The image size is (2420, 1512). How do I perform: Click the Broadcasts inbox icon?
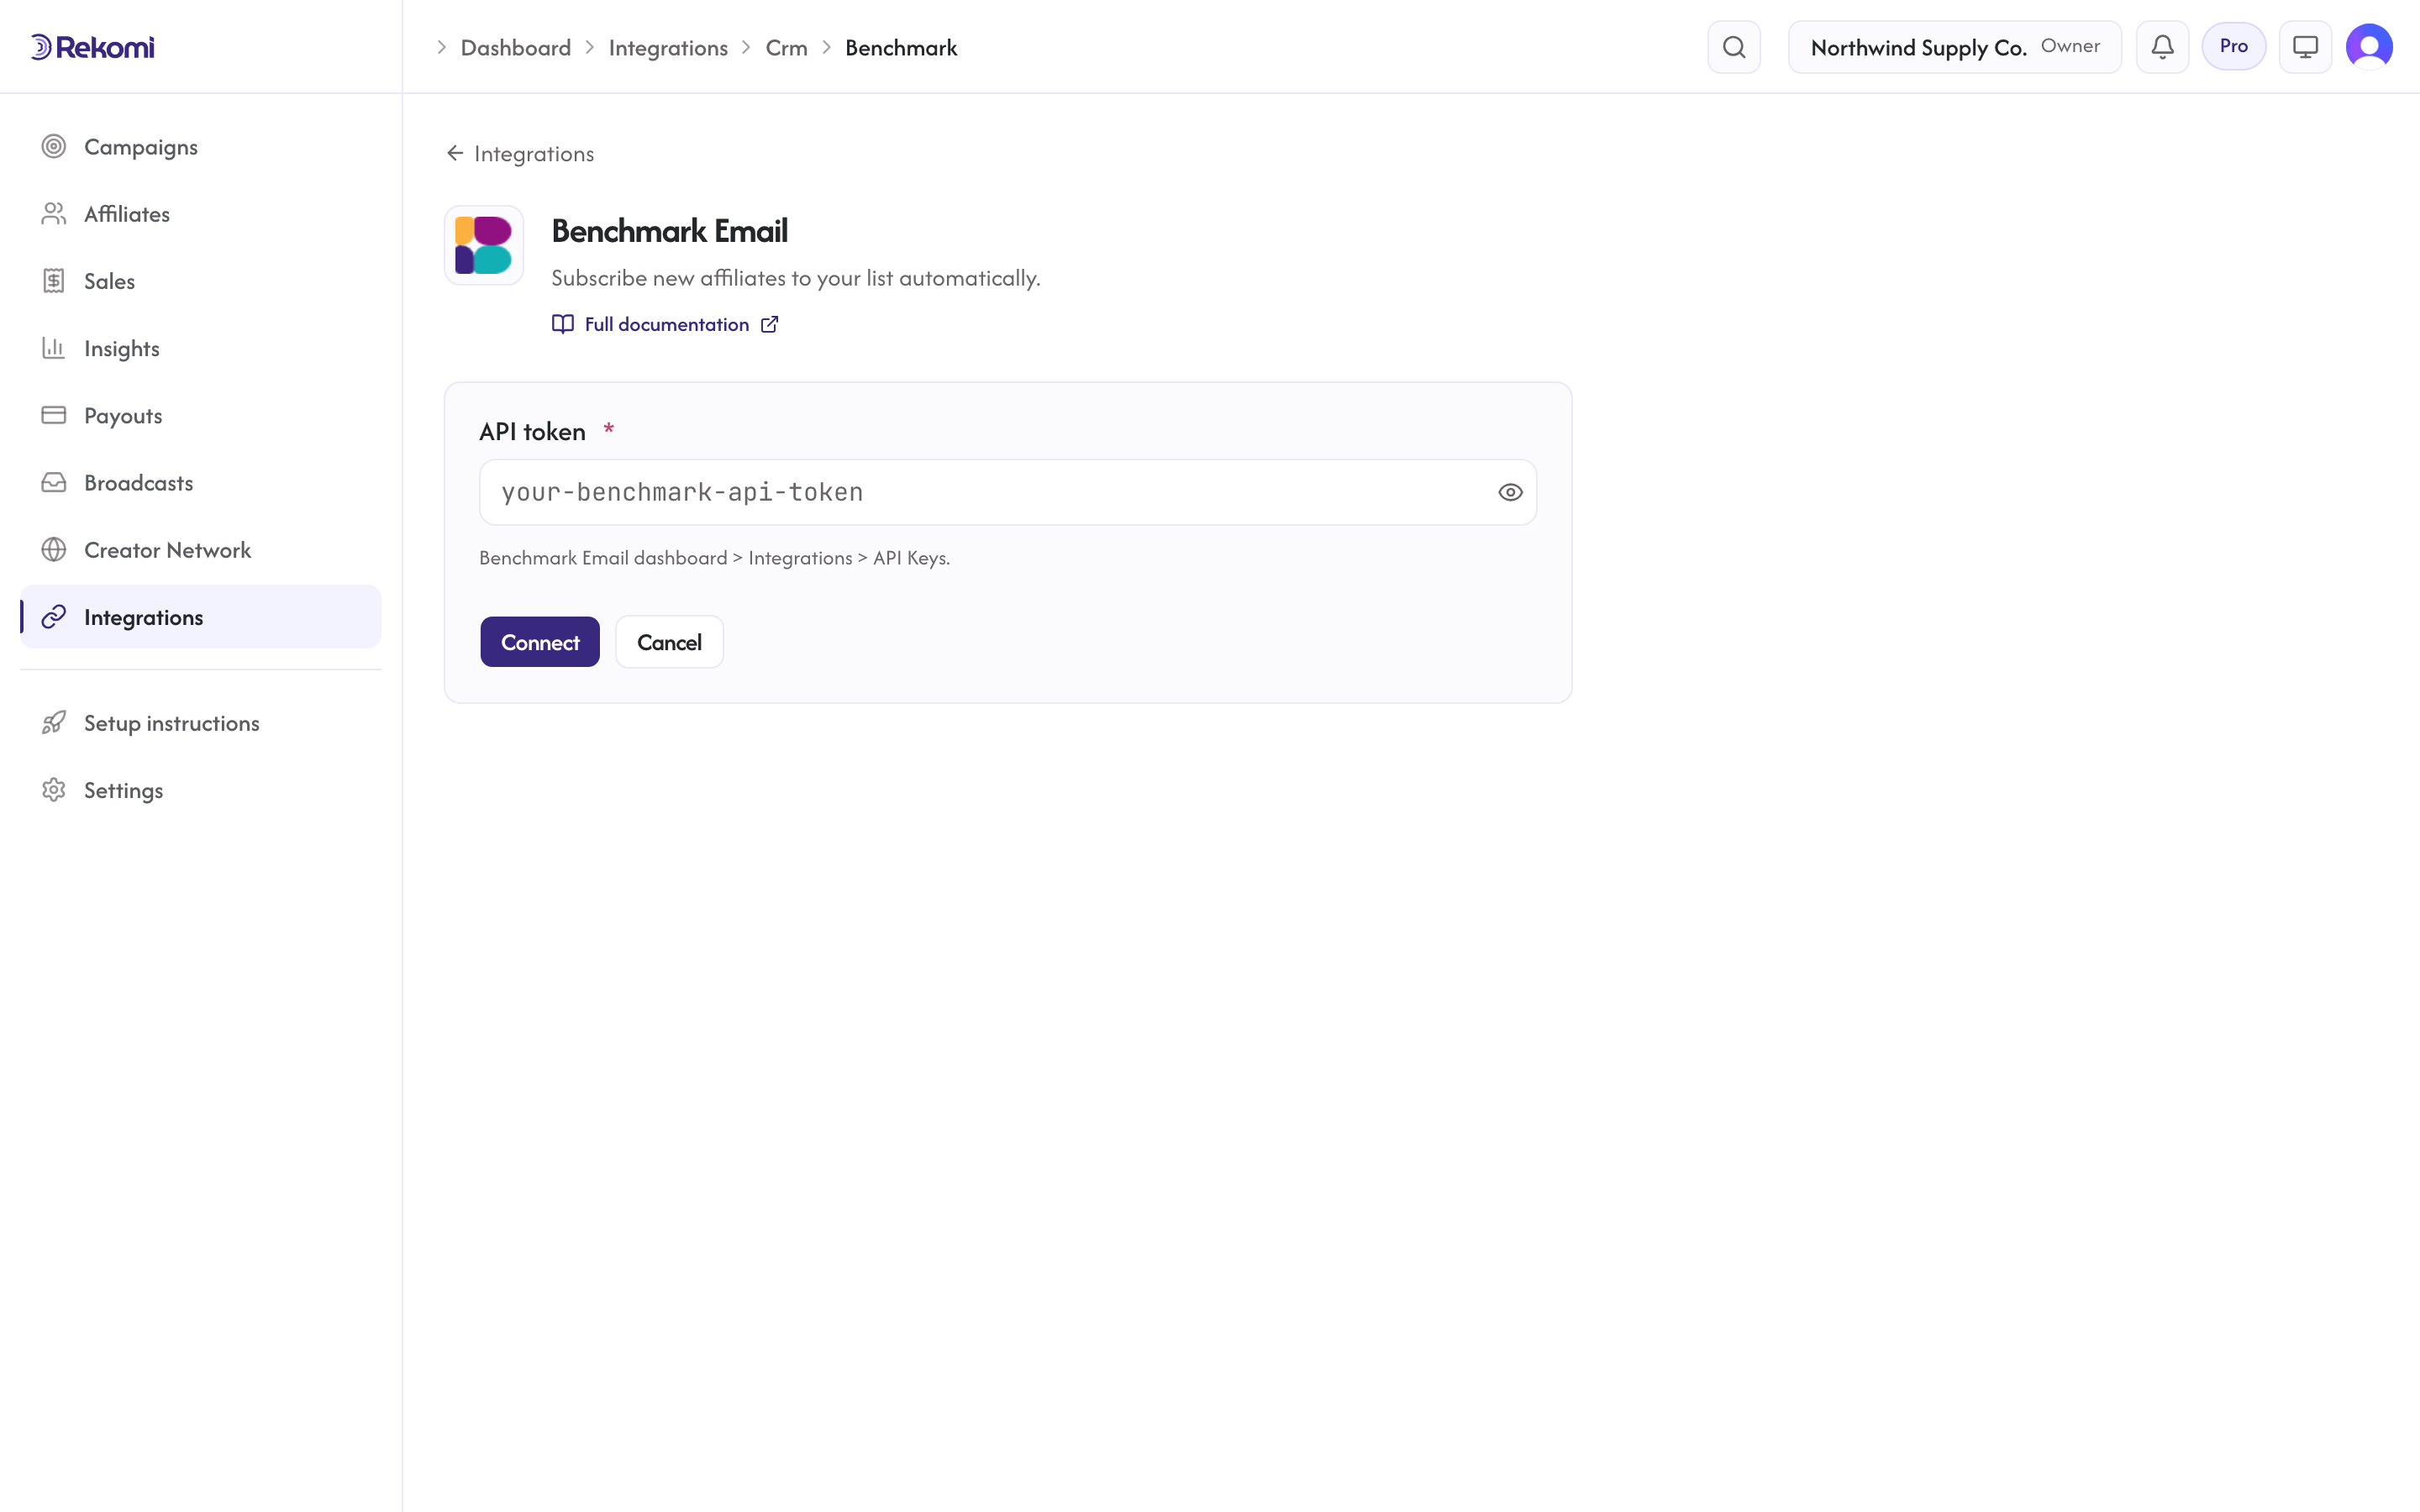54,483
